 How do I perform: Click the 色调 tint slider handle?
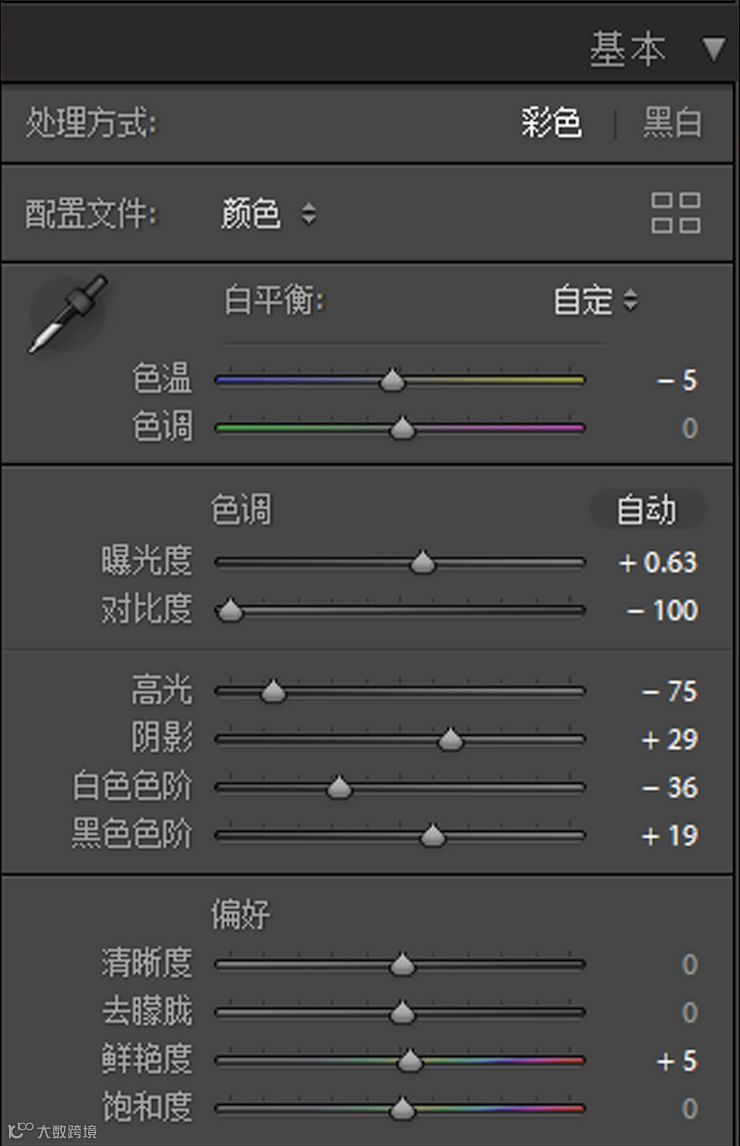(402, 429)
